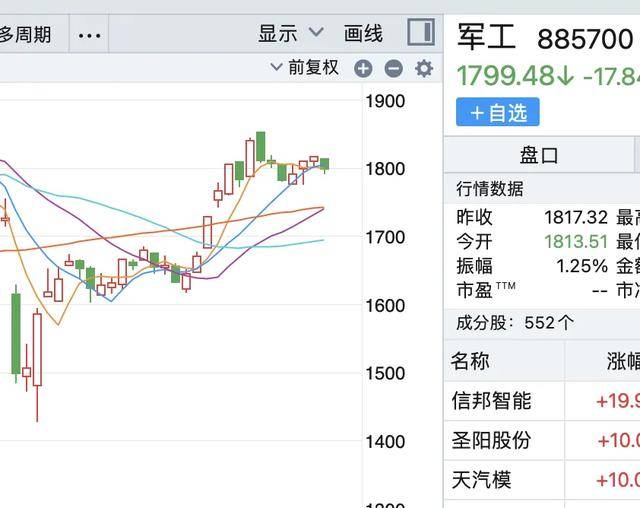Switch to the 盘口 tab
This screenshot has height=508, width=640.
[x=539, y=155]
